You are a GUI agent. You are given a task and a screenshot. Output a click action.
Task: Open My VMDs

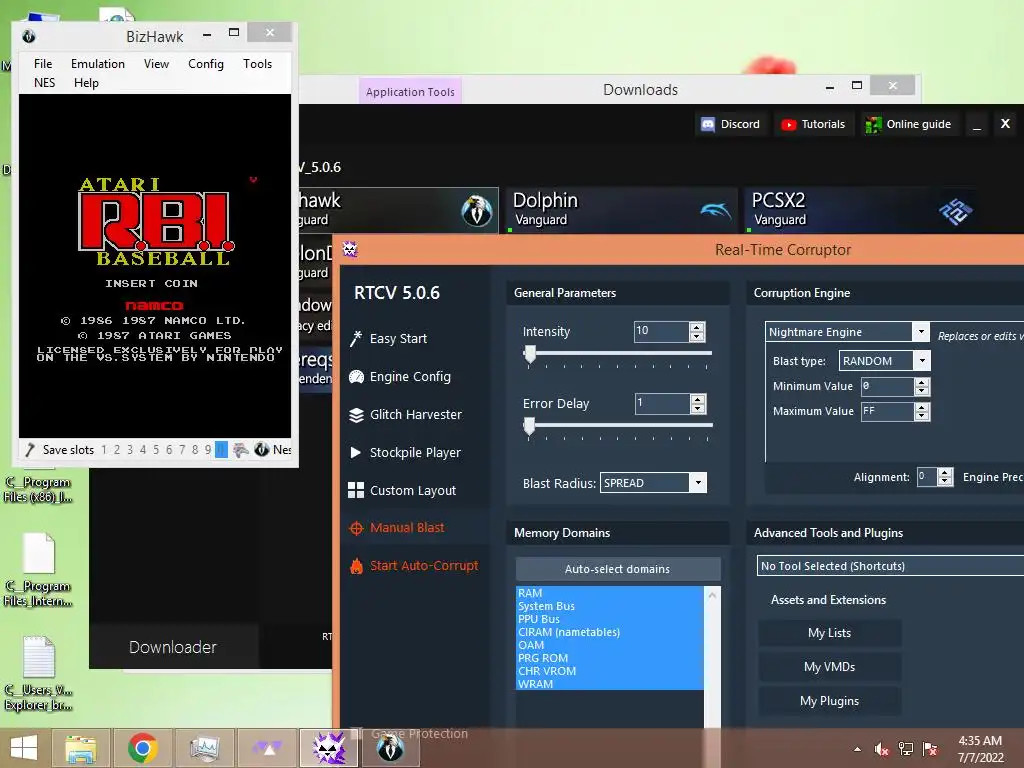click(829, 666)
